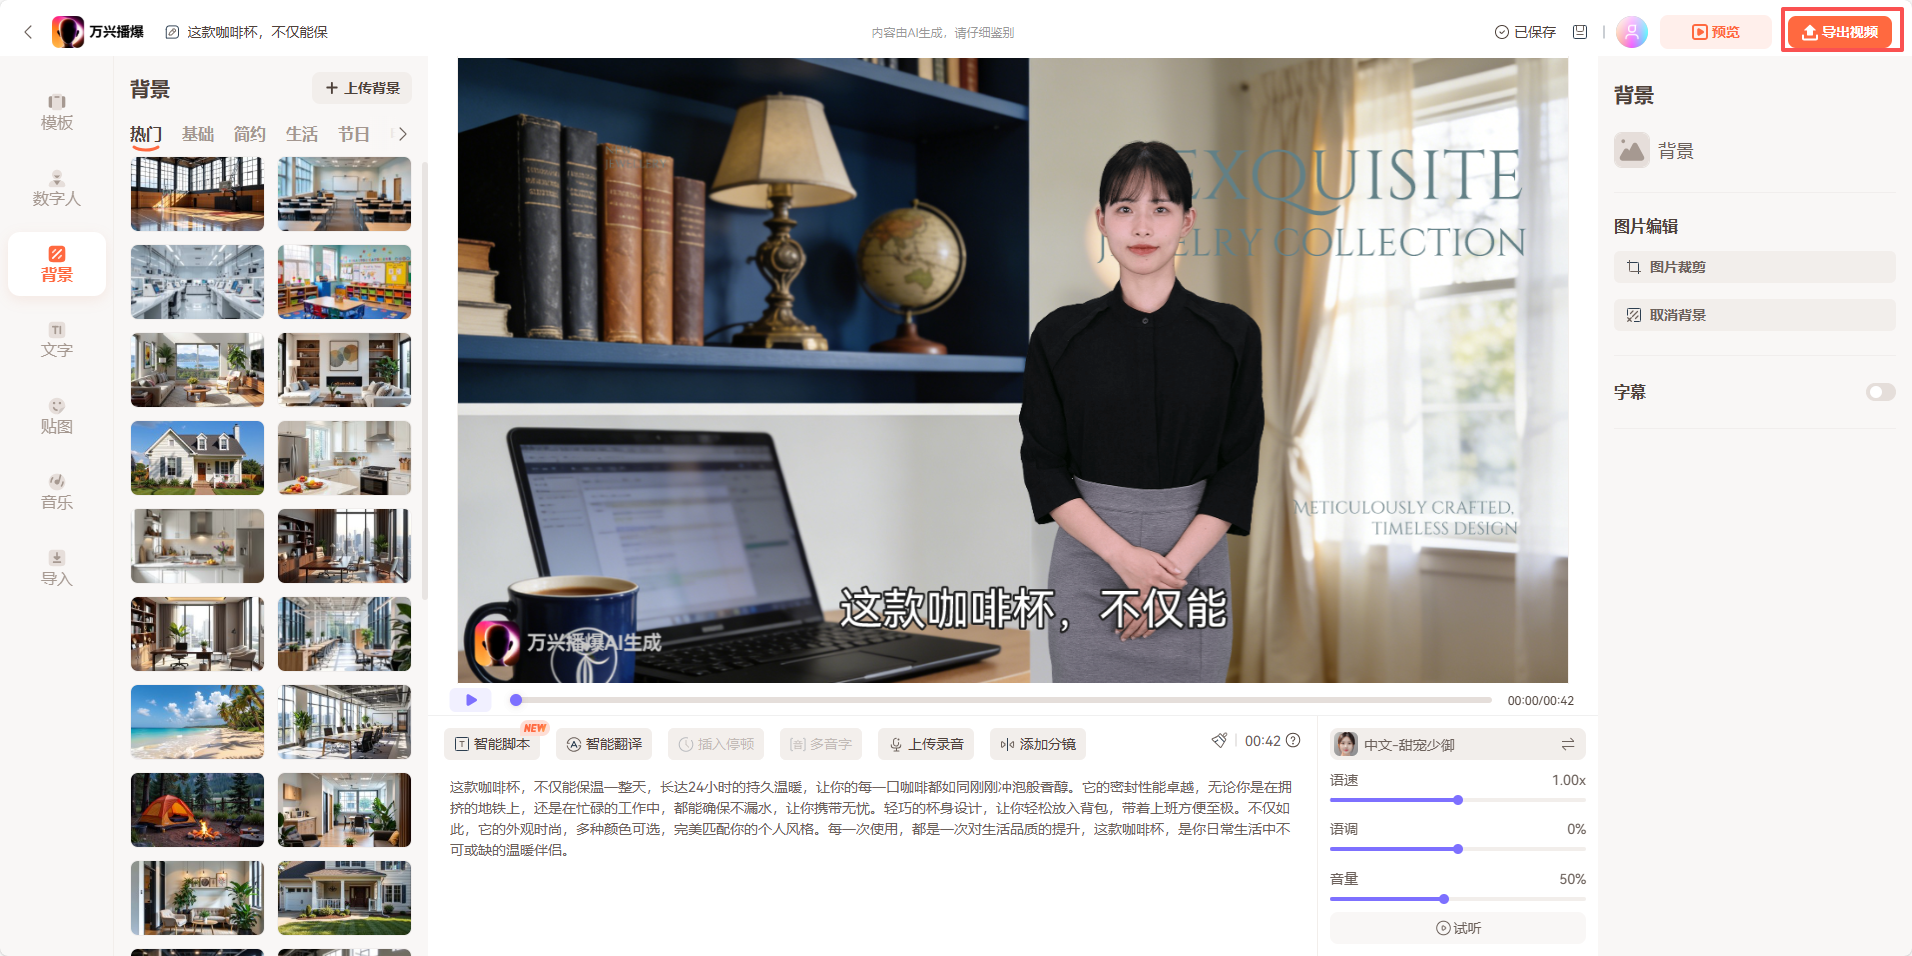Click the 预览 preview button

(1716, 31)
